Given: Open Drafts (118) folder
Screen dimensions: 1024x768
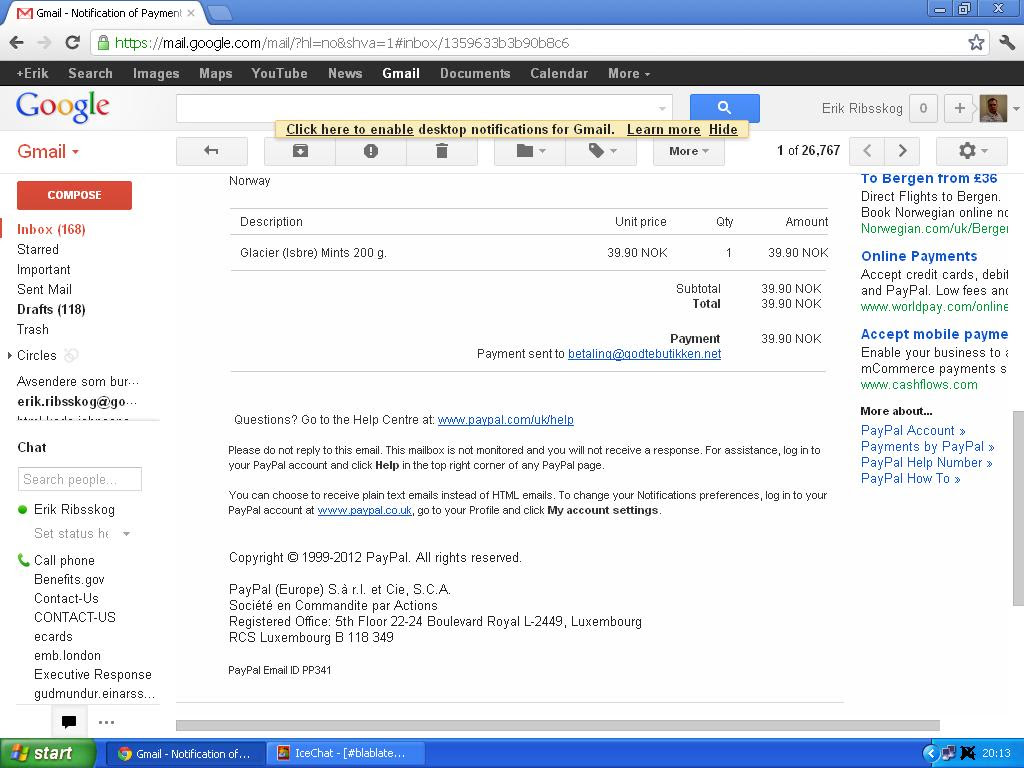Looking at the screenshot, I should pyautogui.click(x=51, y=310).
